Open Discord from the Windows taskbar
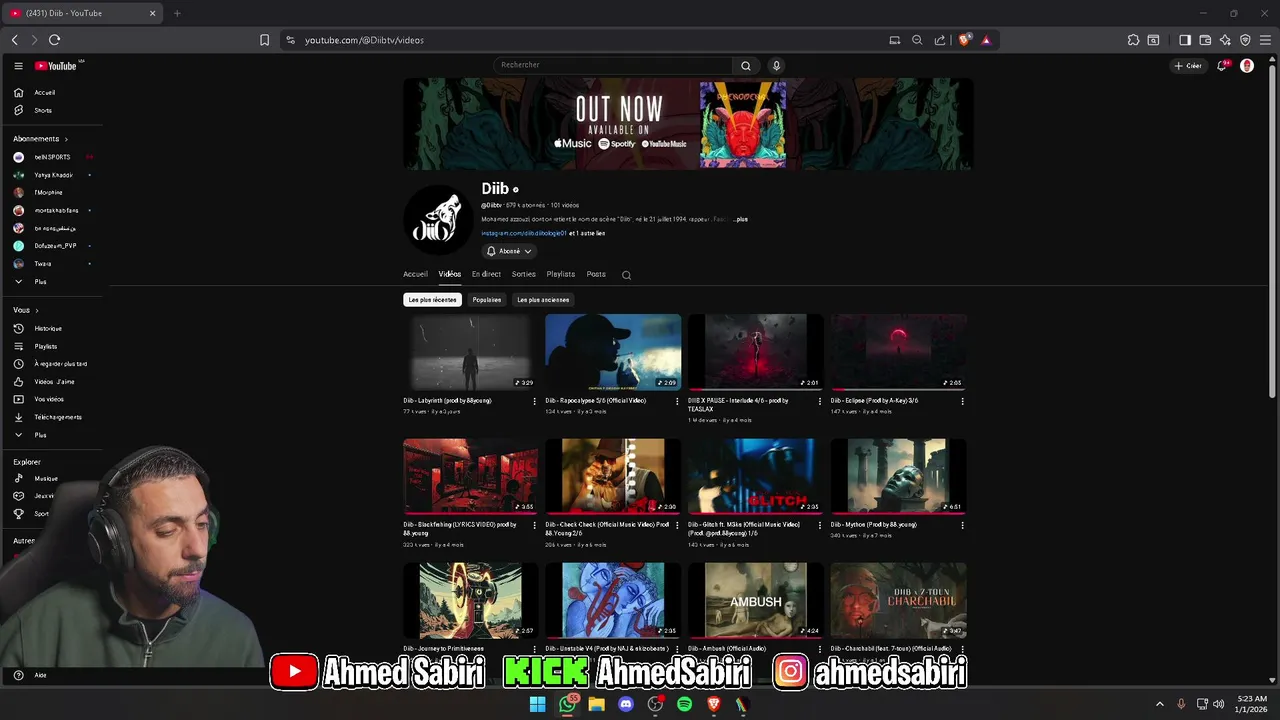 [626, 704]
